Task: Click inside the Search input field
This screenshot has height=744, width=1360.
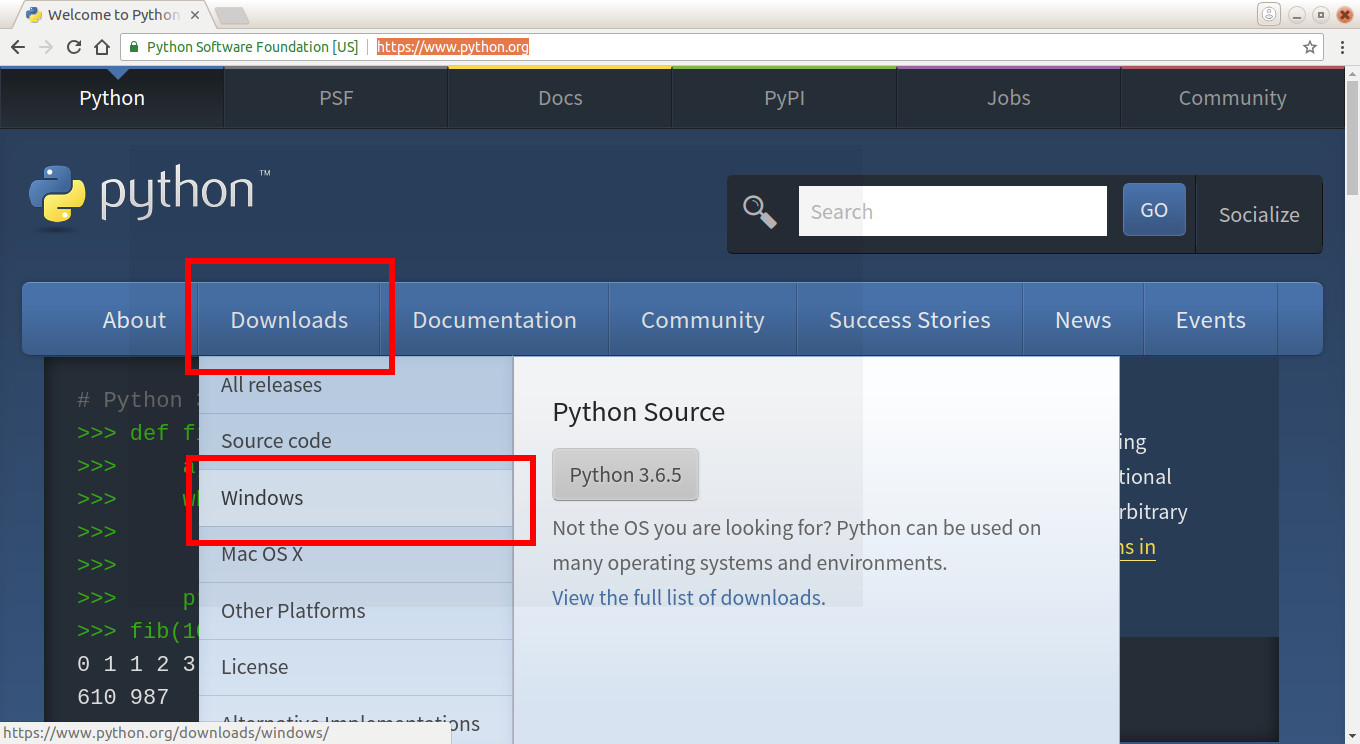Action: click(x=952, y=211)
